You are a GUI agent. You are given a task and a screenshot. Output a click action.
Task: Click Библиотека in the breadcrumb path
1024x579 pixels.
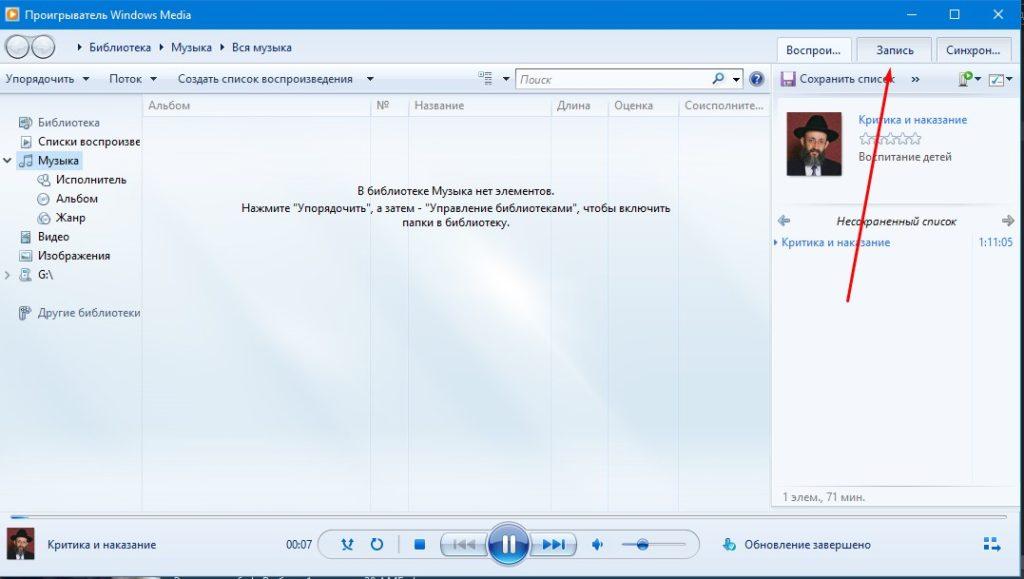point(120,47)
